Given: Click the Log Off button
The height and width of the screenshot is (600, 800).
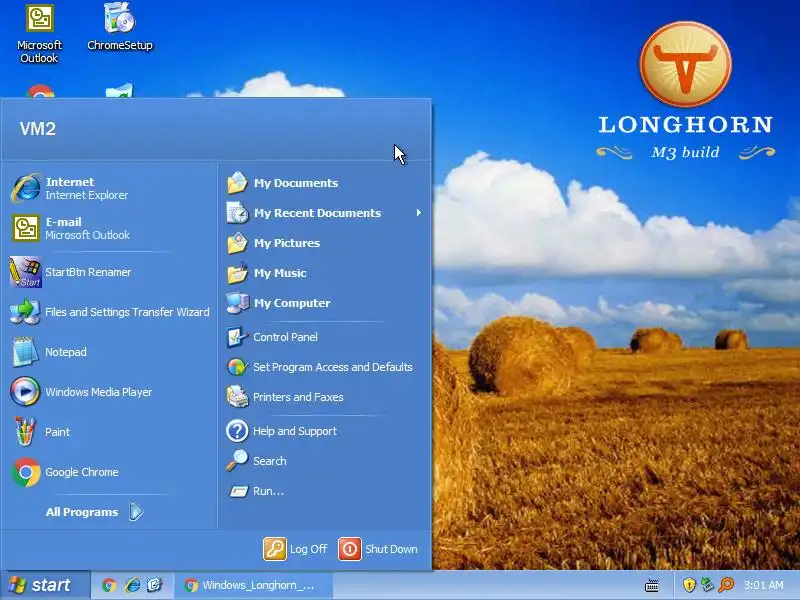Looking at the screenshot, I should click(x=295, y=549).
